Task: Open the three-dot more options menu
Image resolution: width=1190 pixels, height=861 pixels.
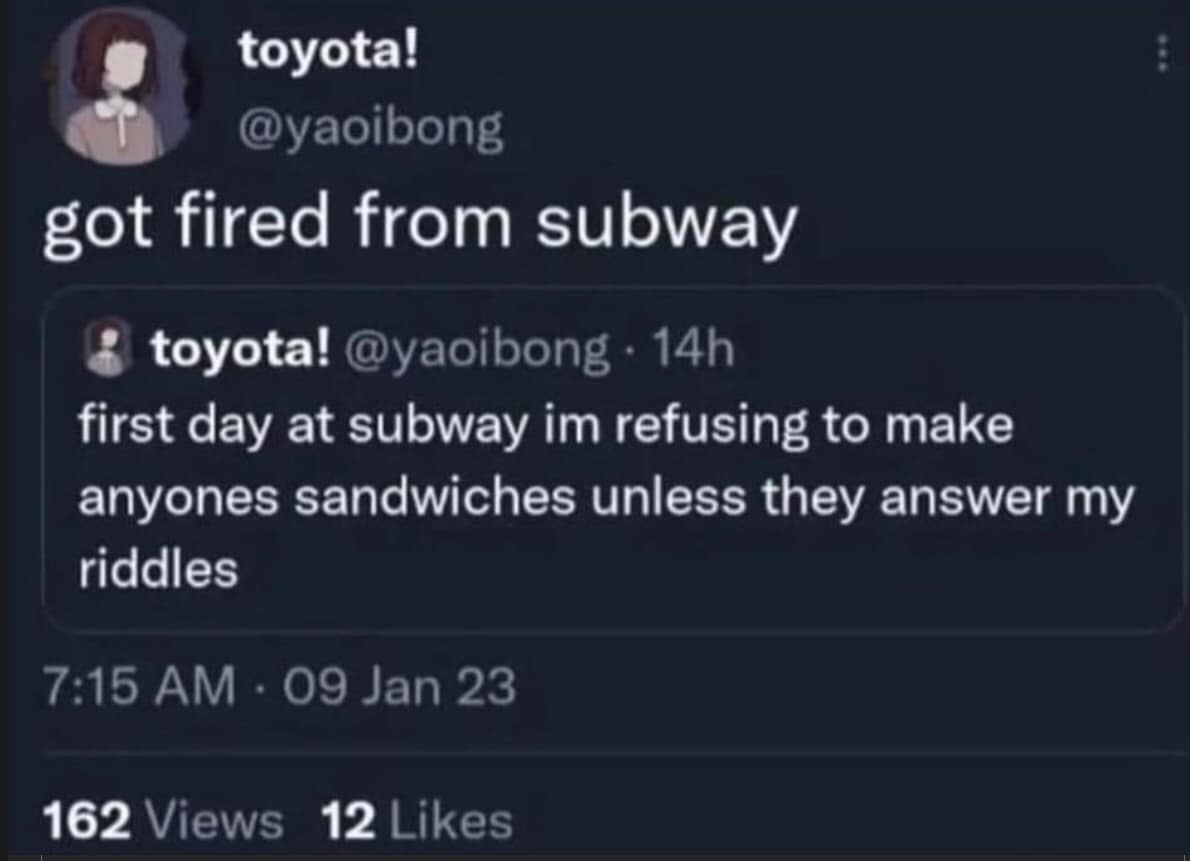Action: click(1161, 50)
